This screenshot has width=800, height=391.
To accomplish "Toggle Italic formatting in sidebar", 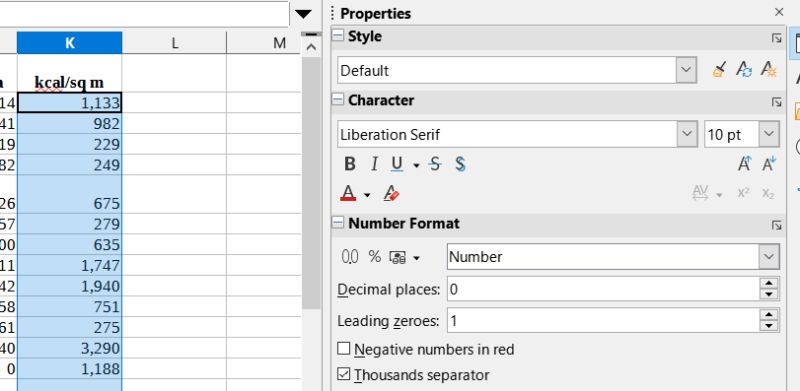I will click(x=374, y=164).
